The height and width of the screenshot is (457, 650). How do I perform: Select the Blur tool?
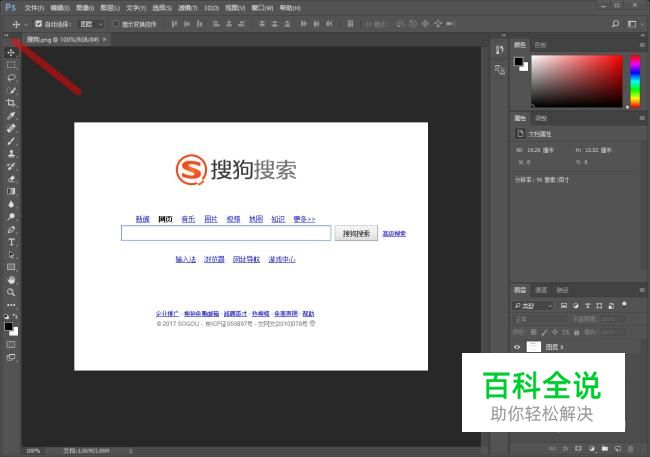coord(11,204)
